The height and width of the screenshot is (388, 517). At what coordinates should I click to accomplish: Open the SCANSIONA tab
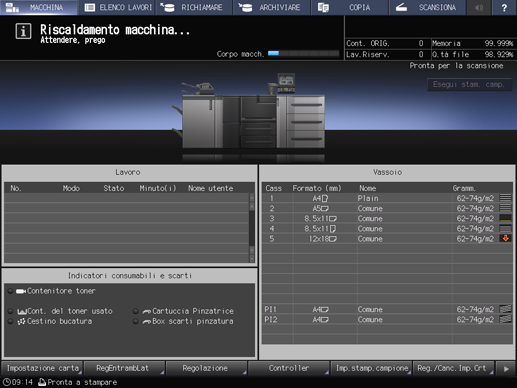click(427, 7)
